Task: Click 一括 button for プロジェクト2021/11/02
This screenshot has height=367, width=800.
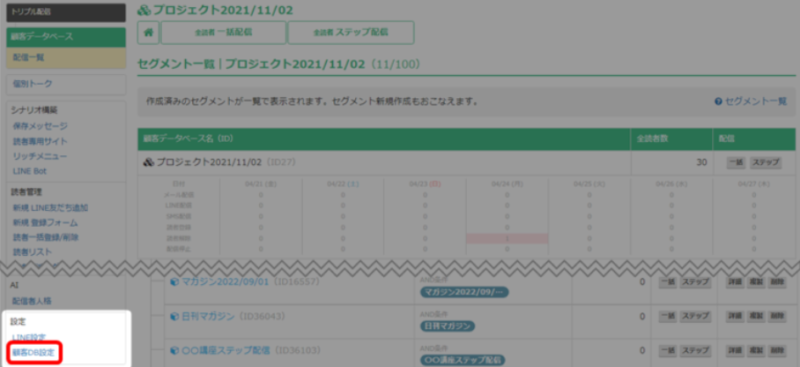Action: [736, 162]
